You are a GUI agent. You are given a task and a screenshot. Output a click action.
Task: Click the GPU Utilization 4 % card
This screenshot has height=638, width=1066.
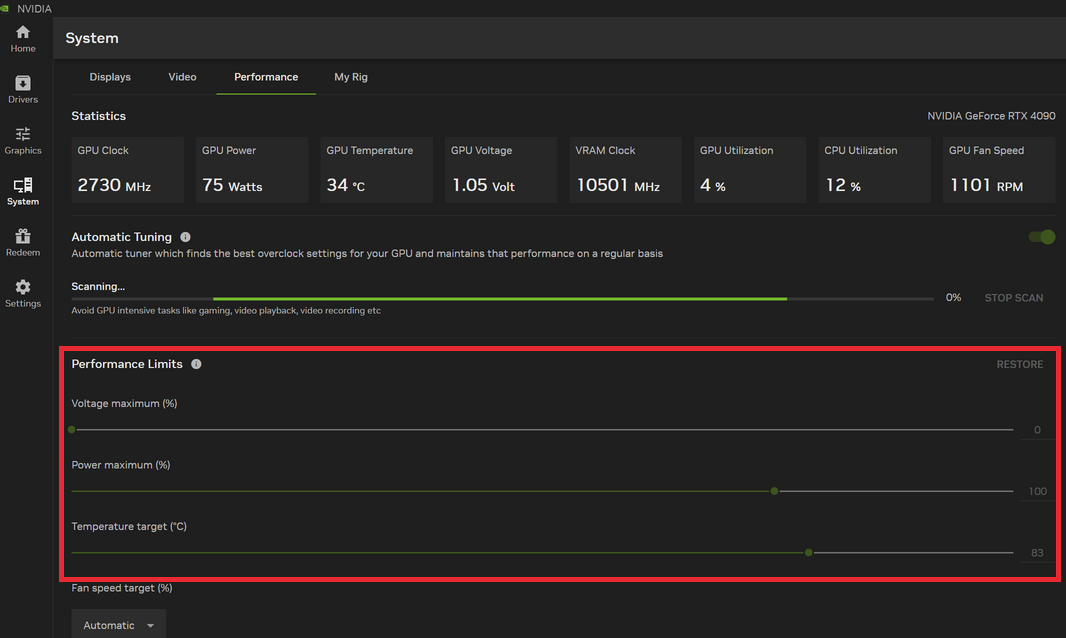[x=750, y=170]
